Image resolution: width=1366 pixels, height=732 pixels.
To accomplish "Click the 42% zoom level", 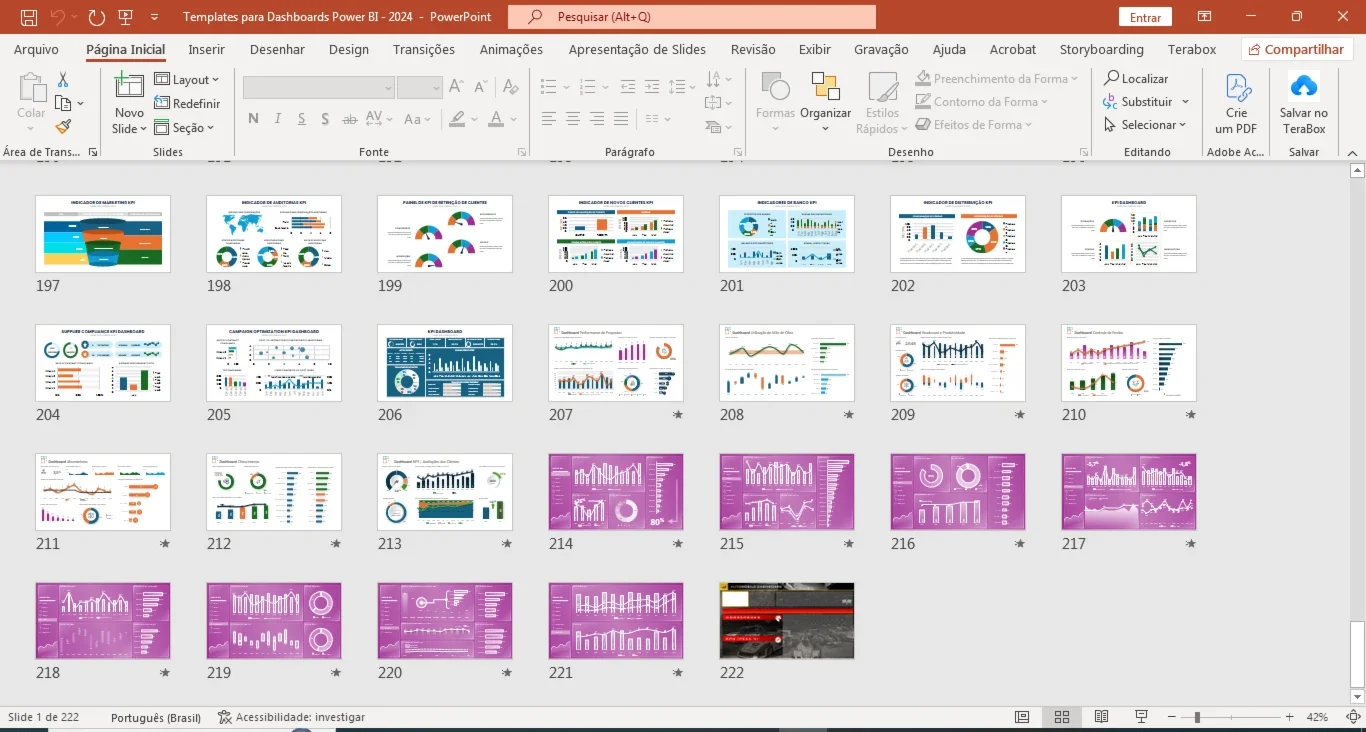I will (x=1317, y=717).
